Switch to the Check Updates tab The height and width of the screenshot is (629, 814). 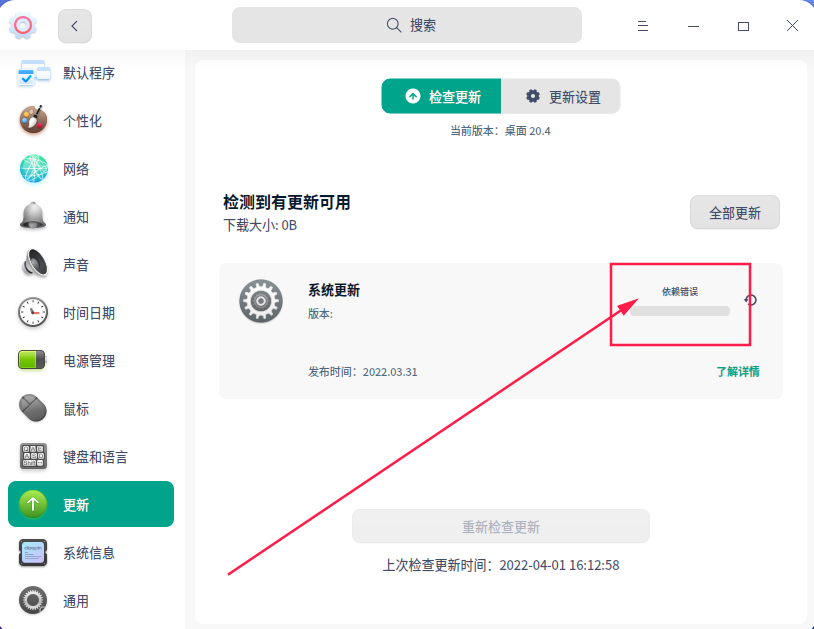tap(441, 97)
